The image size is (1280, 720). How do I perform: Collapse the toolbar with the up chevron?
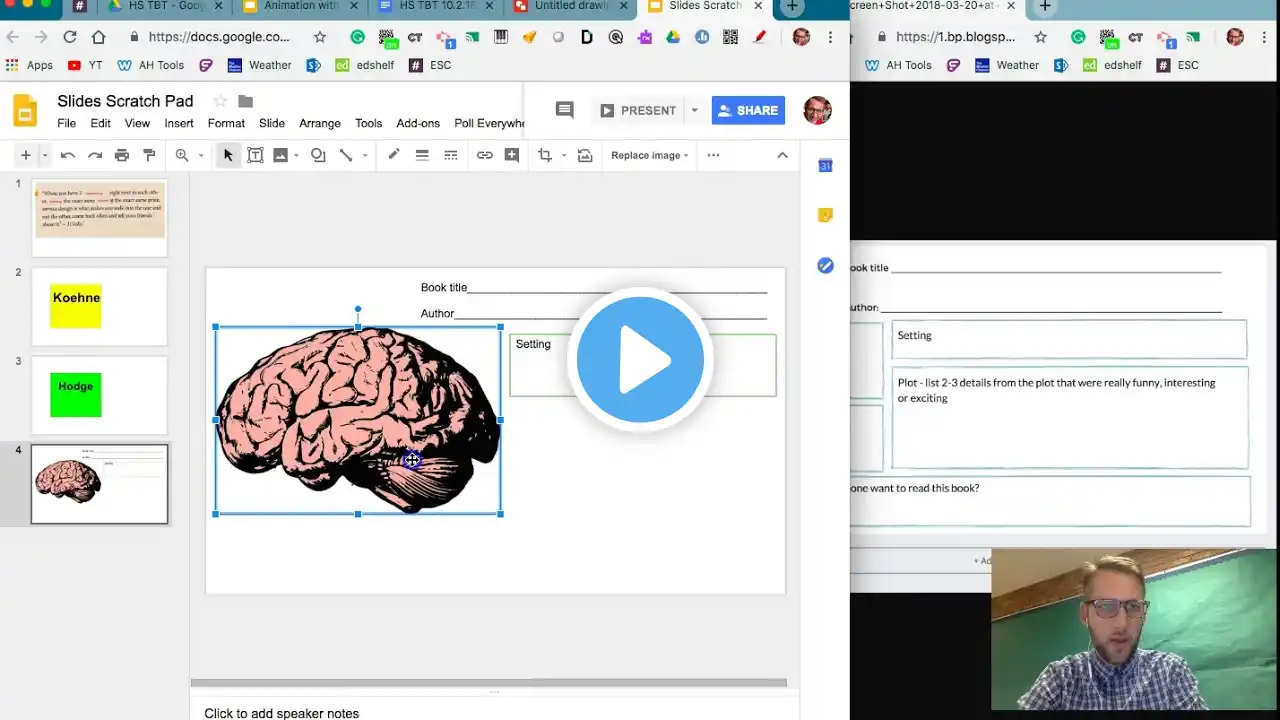(782, 155)
